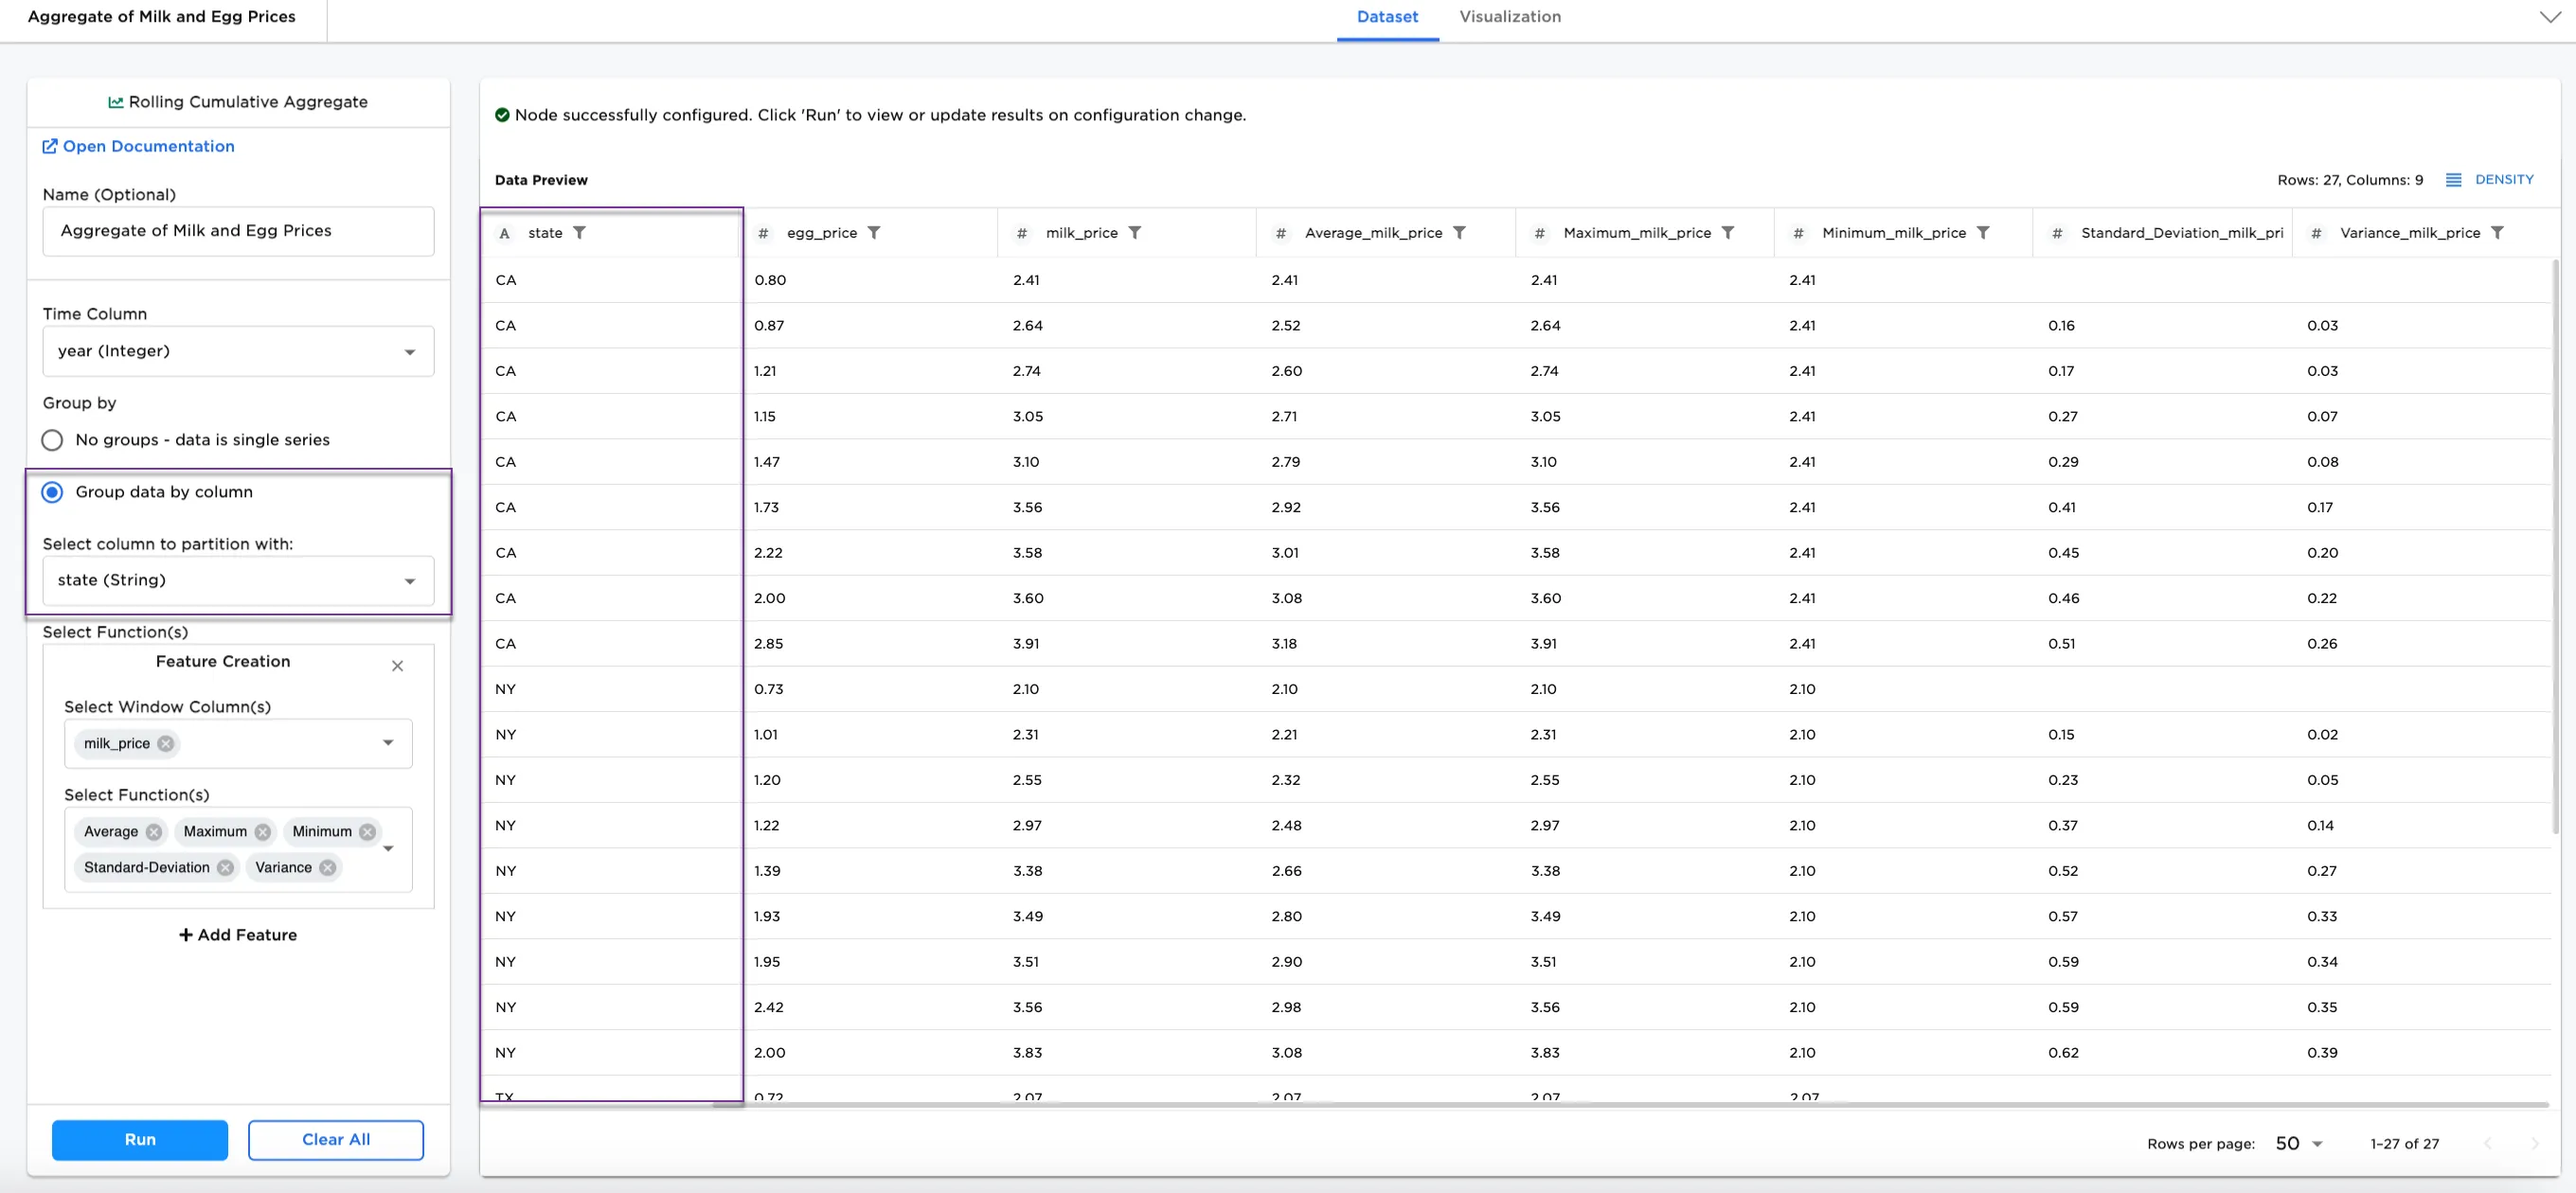
Task: Select No groups single series option
Action: click(52, 440)
